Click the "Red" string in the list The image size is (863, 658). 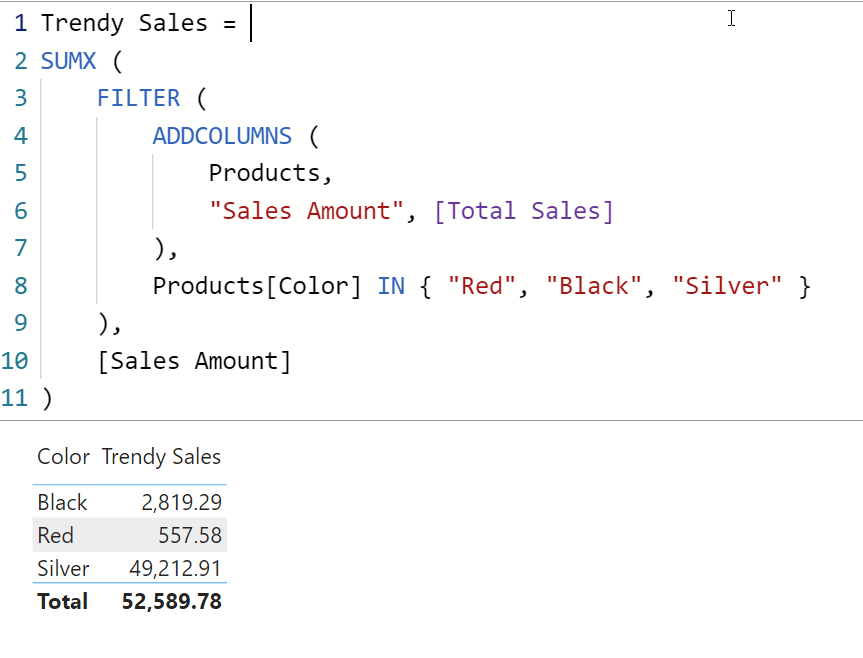click(482, 286)
